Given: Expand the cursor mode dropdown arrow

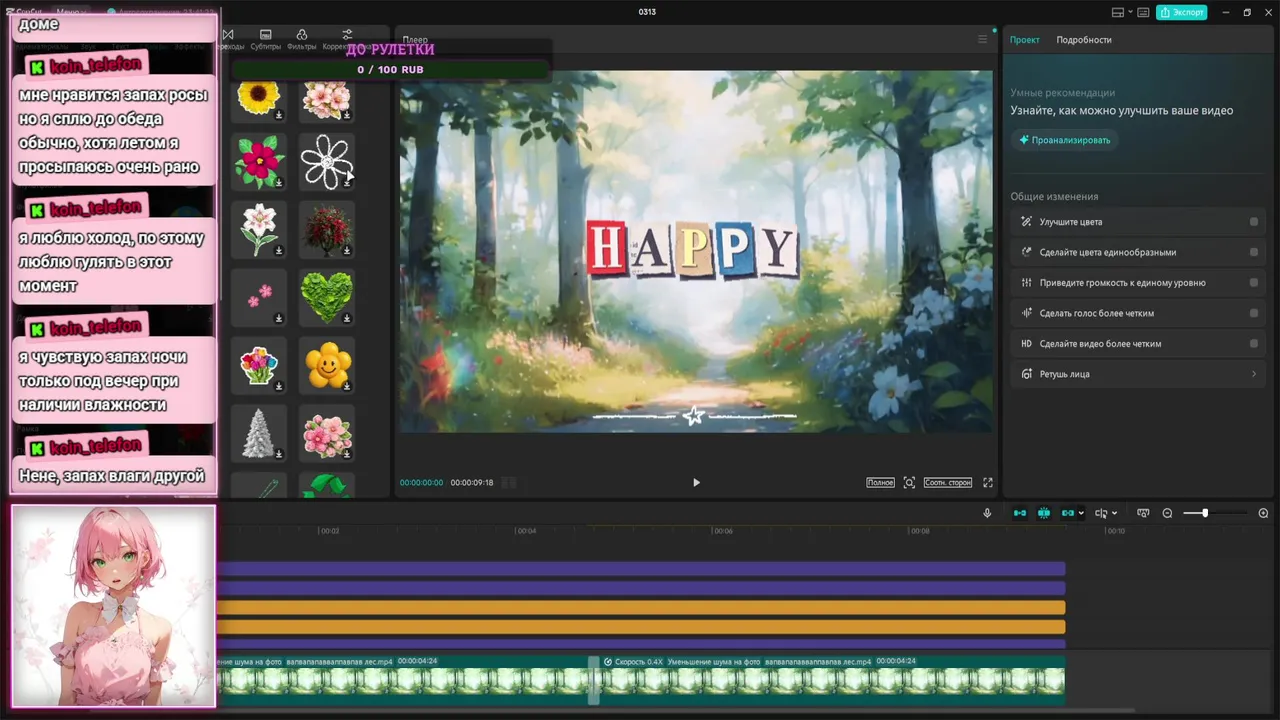Looking at the screenshot, I should tap(1115, 514).
